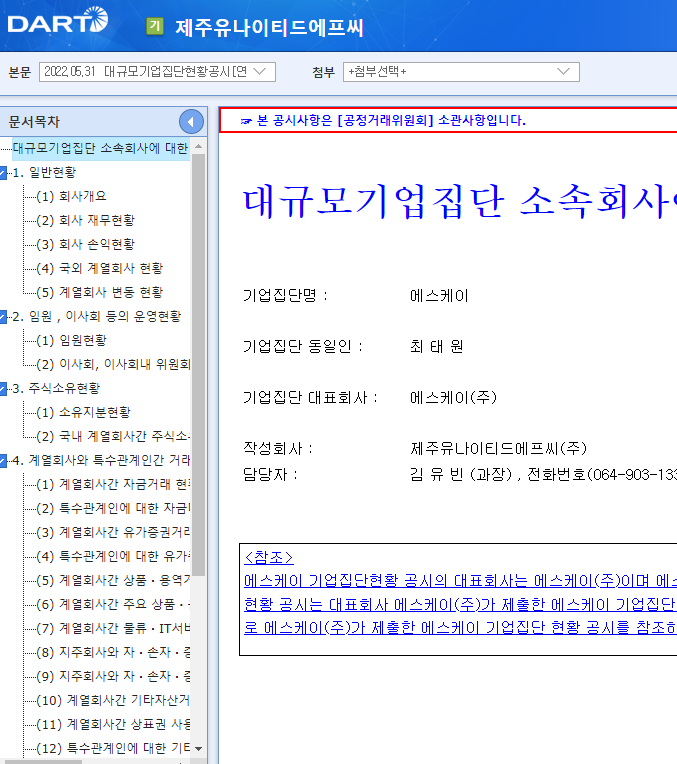Open the 본문 document date dropdown
This screenshot has height=764, width=677.
pyautogui.click(x=157, y=72)
